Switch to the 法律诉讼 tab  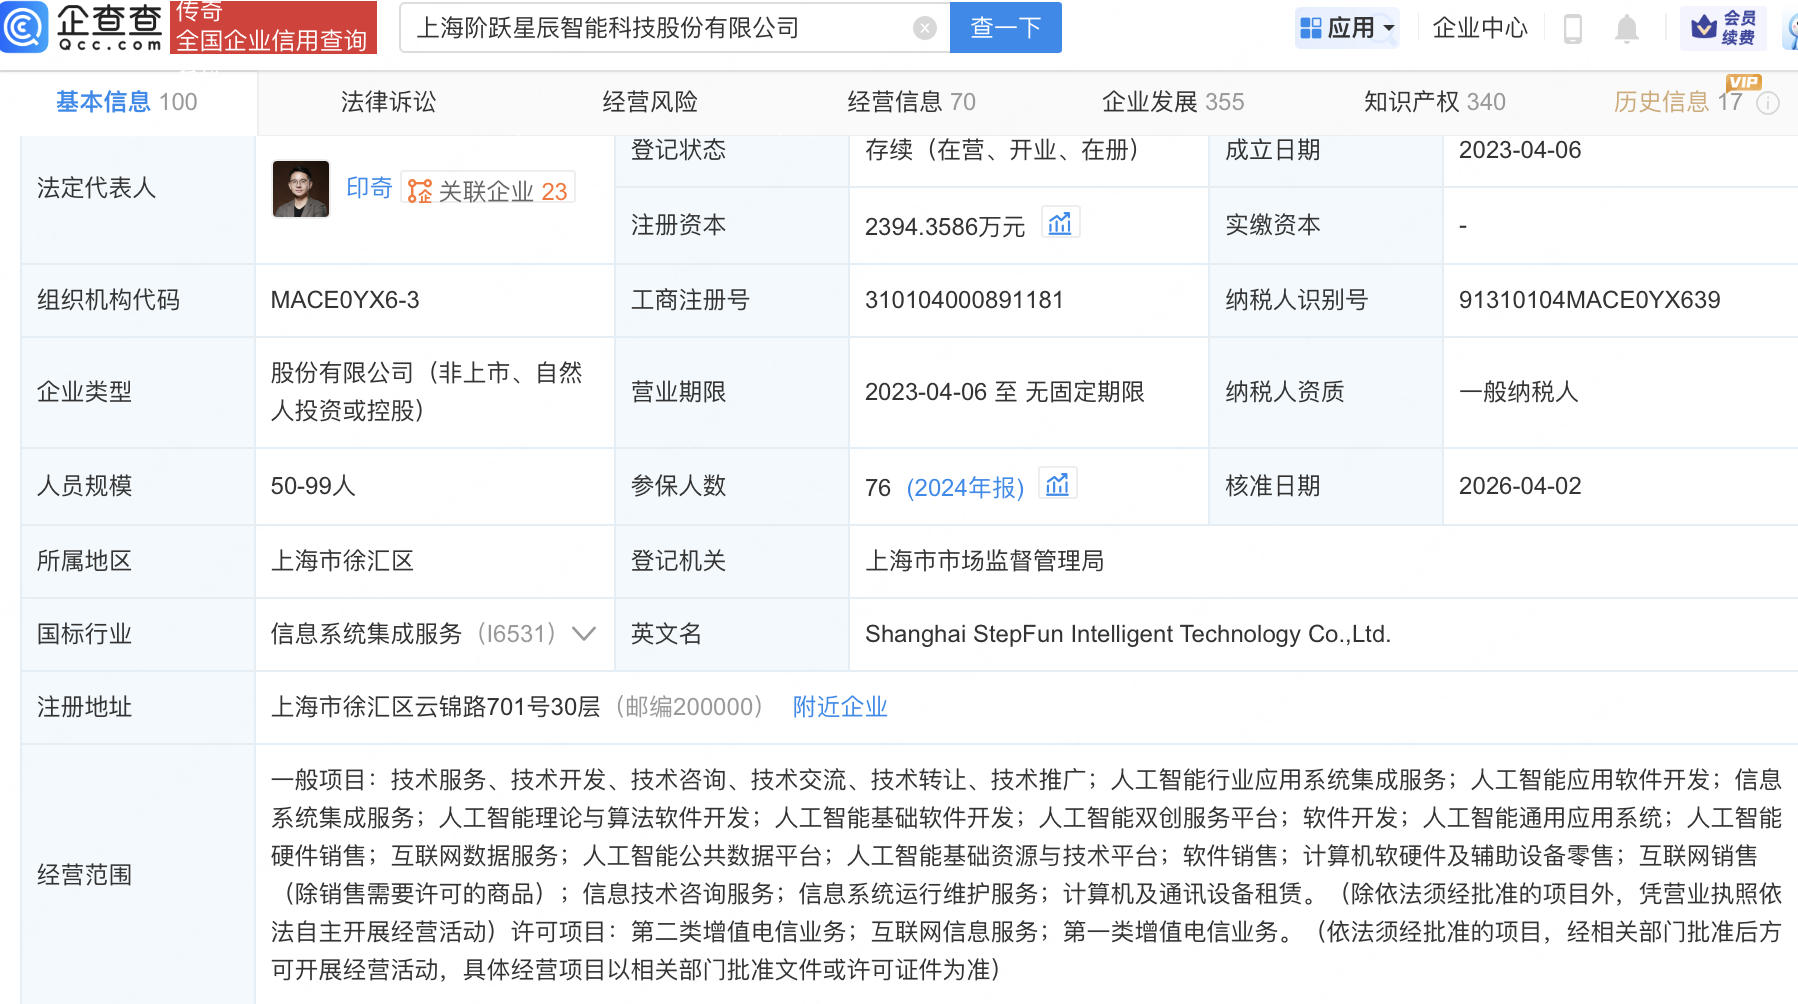click(387, 101)
